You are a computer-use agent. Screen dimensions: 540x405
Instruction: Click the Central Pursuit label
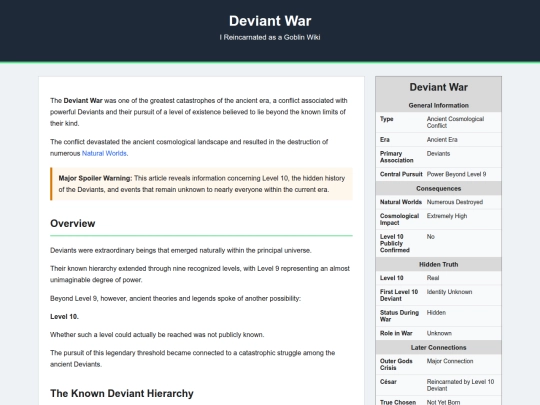(x=401, y=174)
